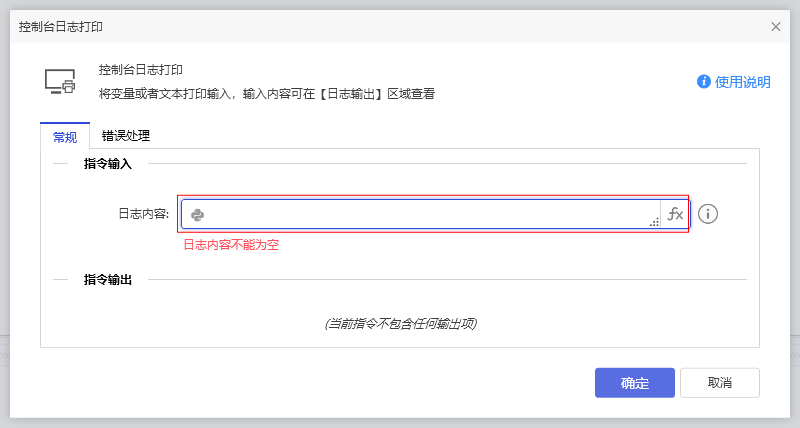The image size is (800, 428).
Task: Switch to the 常规 tab
Action: point(65,137)
